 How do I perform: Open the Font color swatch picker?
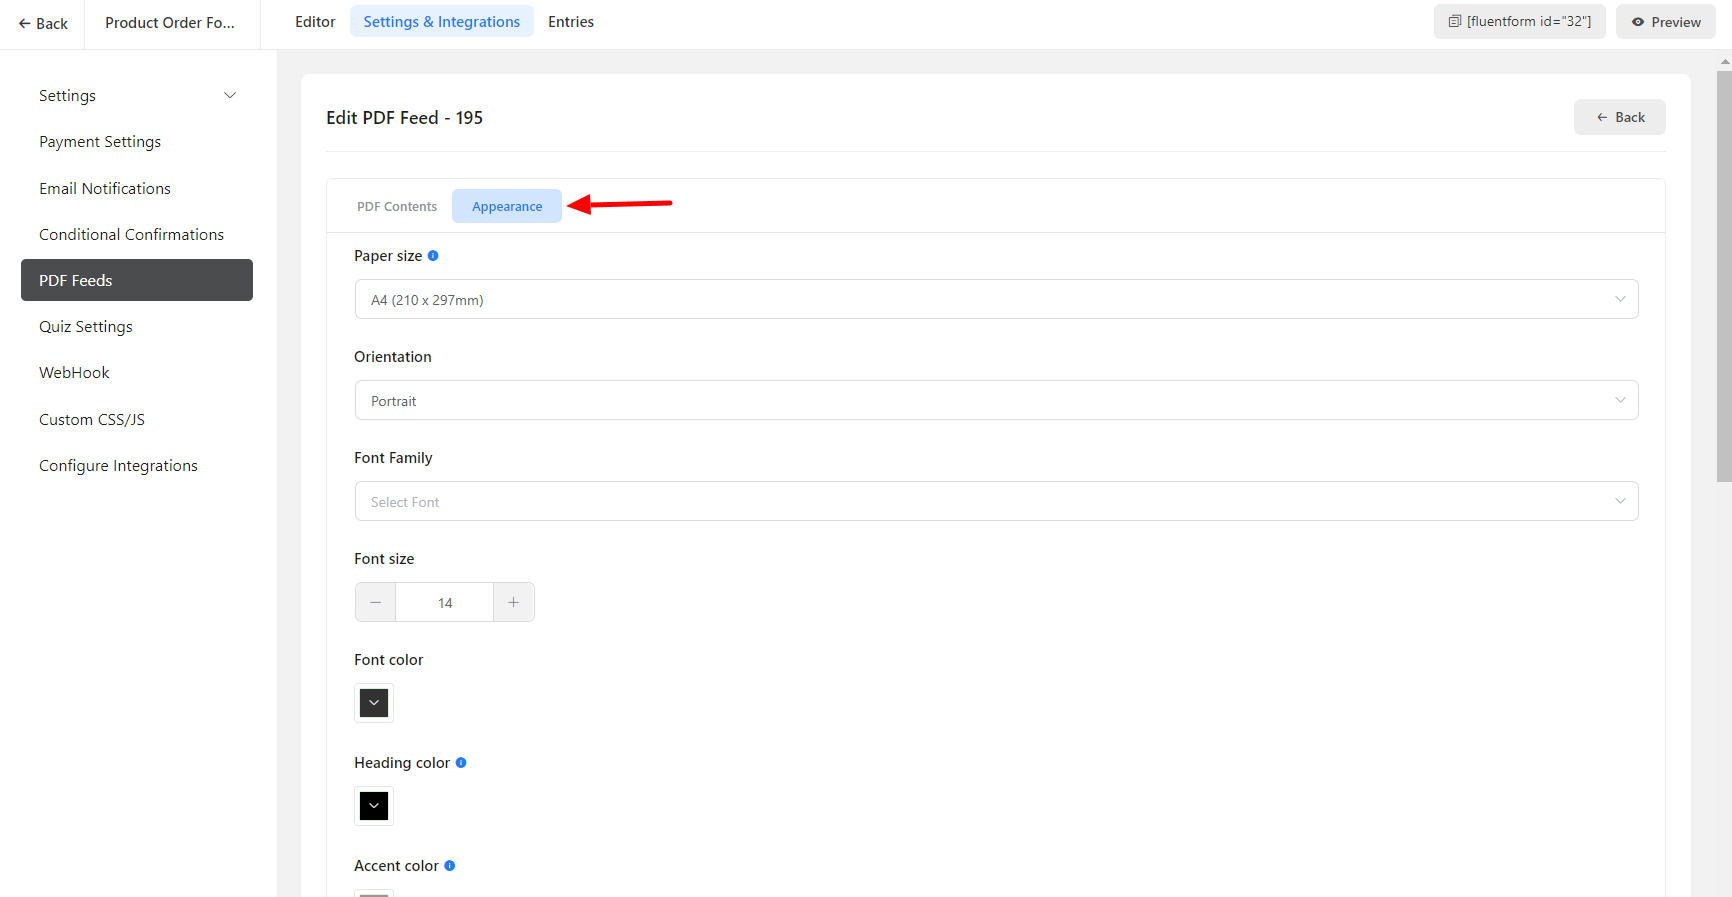pos(374,703)
